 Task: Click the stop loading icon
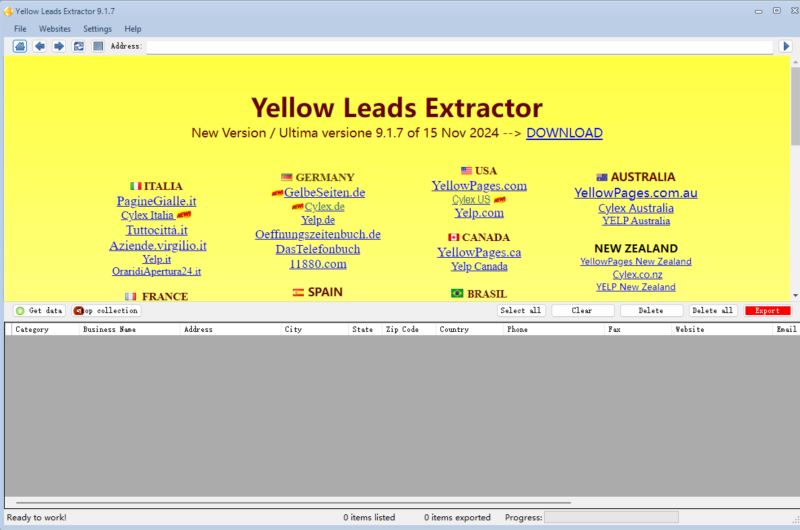coord(98,46)
